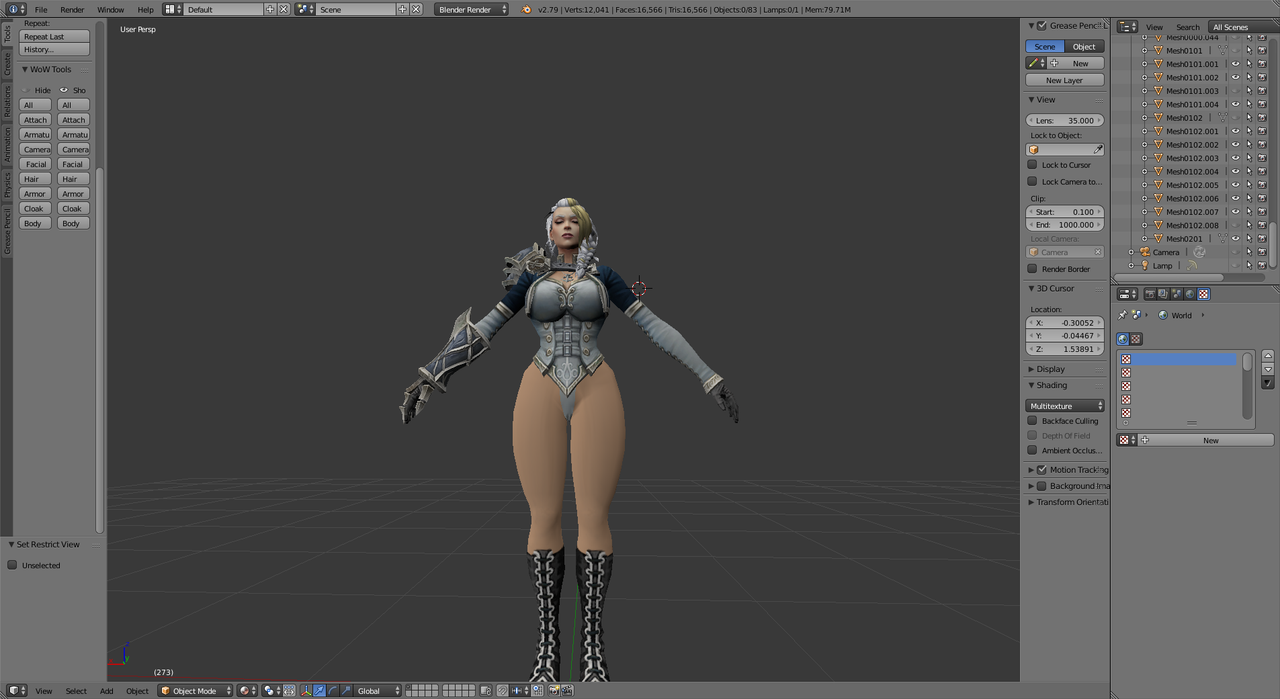Expand the Camera item in outliner
1280x699 pixels.
1132,252
